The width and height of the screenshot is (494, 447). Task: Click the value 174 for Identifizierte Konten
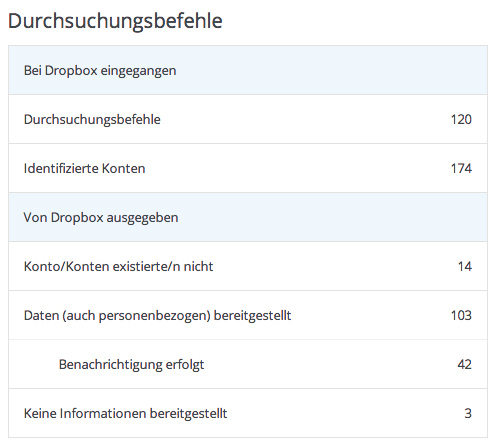[461, 168]
